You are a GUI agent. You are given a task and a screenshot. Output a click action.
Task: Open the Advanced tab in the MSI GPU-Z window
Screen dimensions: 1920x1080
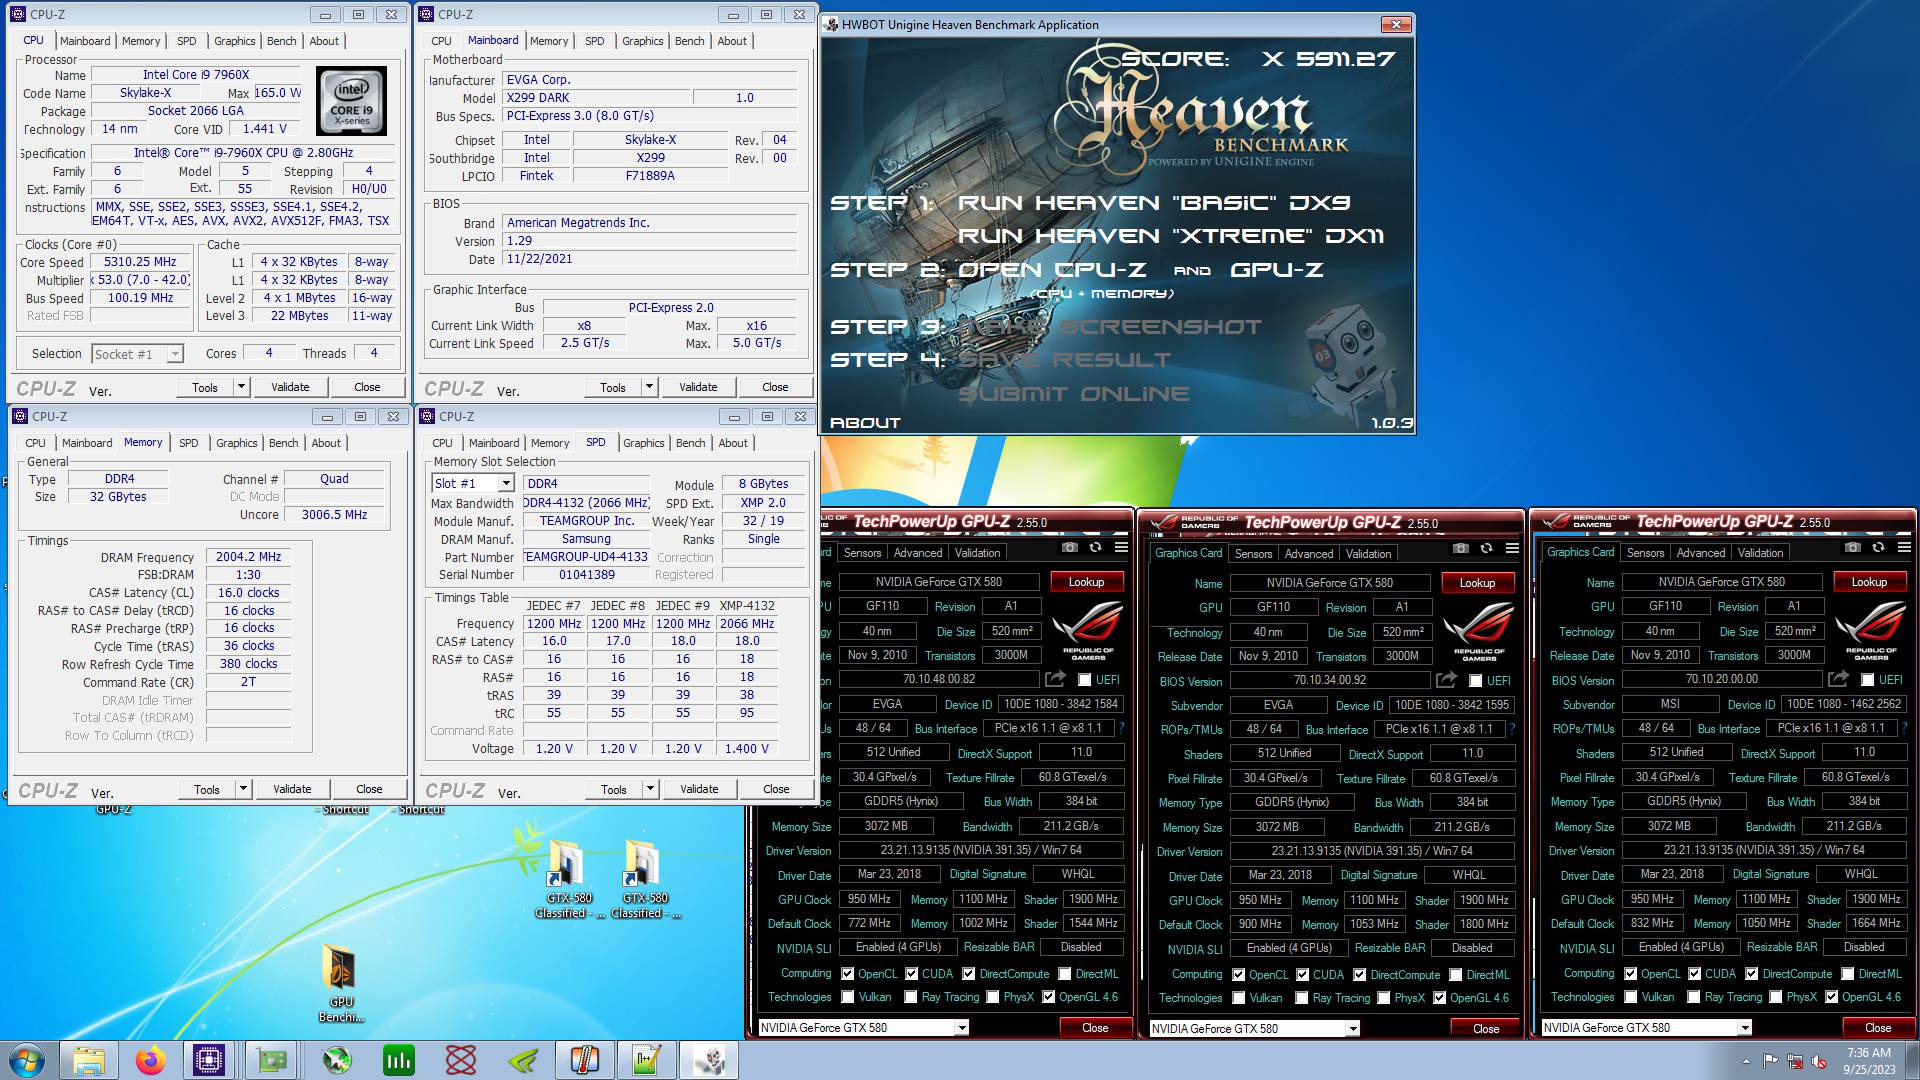click(x=1701, y=552)
